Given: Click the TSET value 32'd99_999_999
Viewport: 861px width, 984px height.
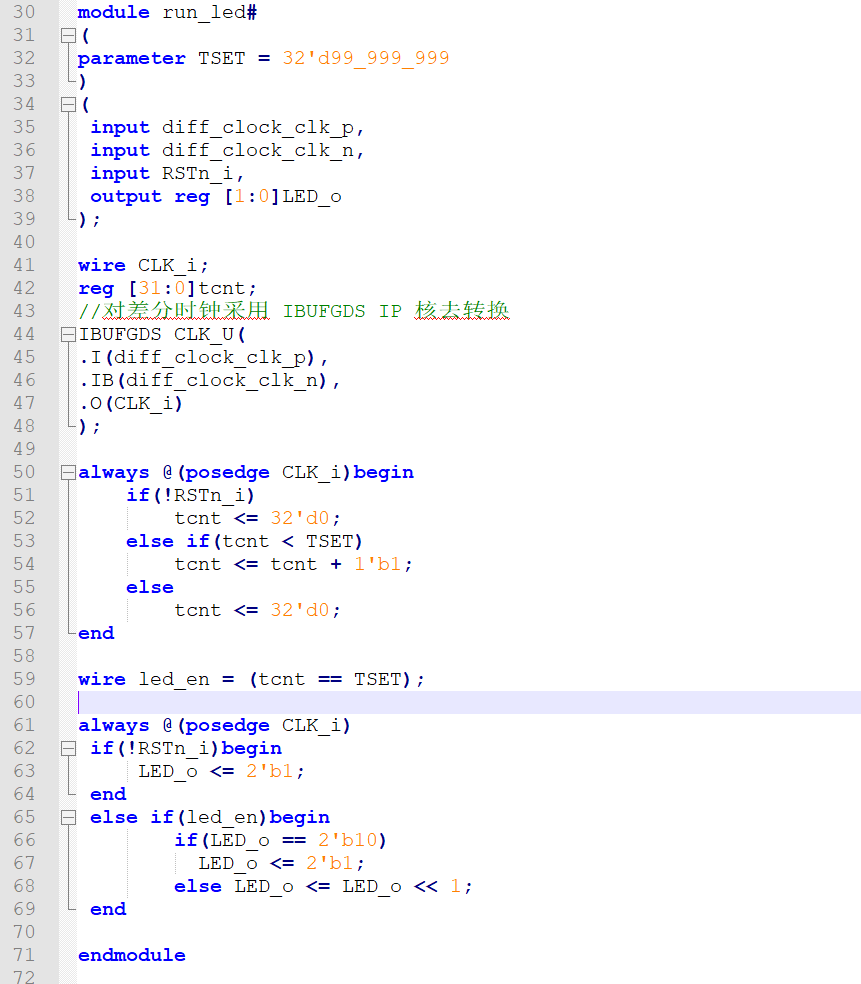Looking at the screenshot, I should coord(365,58).
